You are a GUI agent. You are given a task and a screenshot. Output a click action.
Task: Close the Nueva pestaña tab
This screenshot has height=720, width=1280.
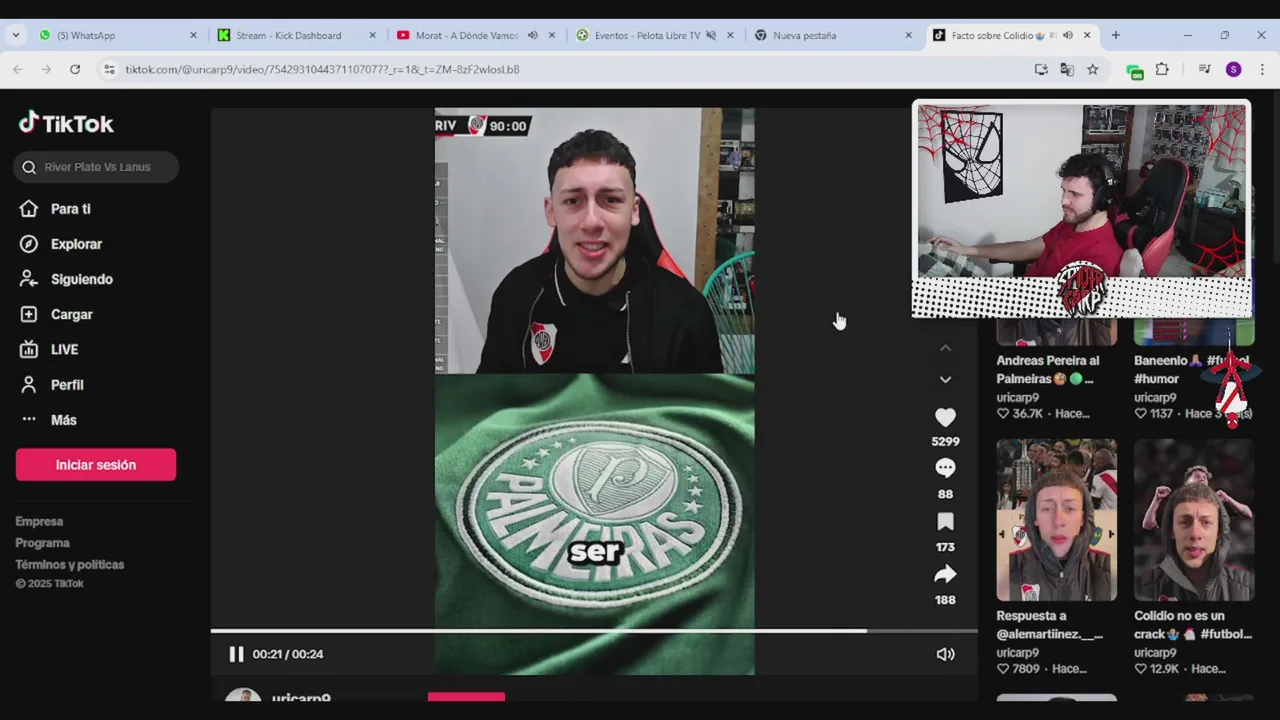point(908,35)
